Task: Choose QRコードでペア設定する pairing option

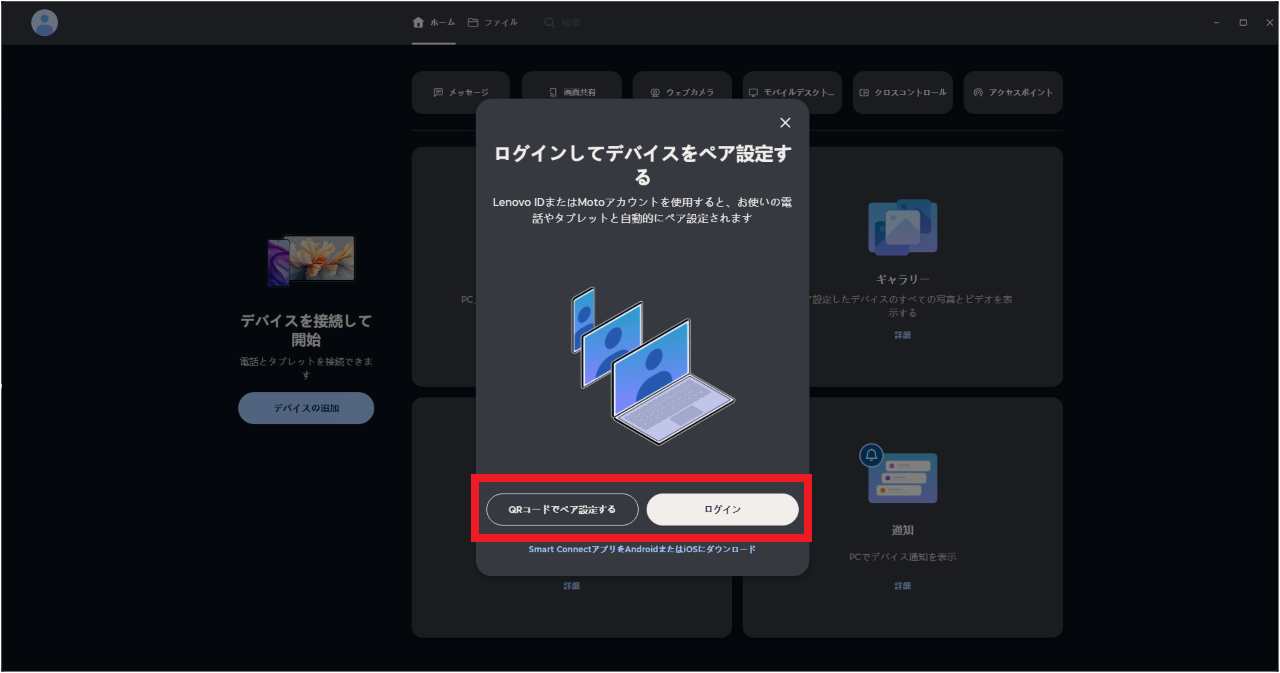Action: (x=561, y=509)
